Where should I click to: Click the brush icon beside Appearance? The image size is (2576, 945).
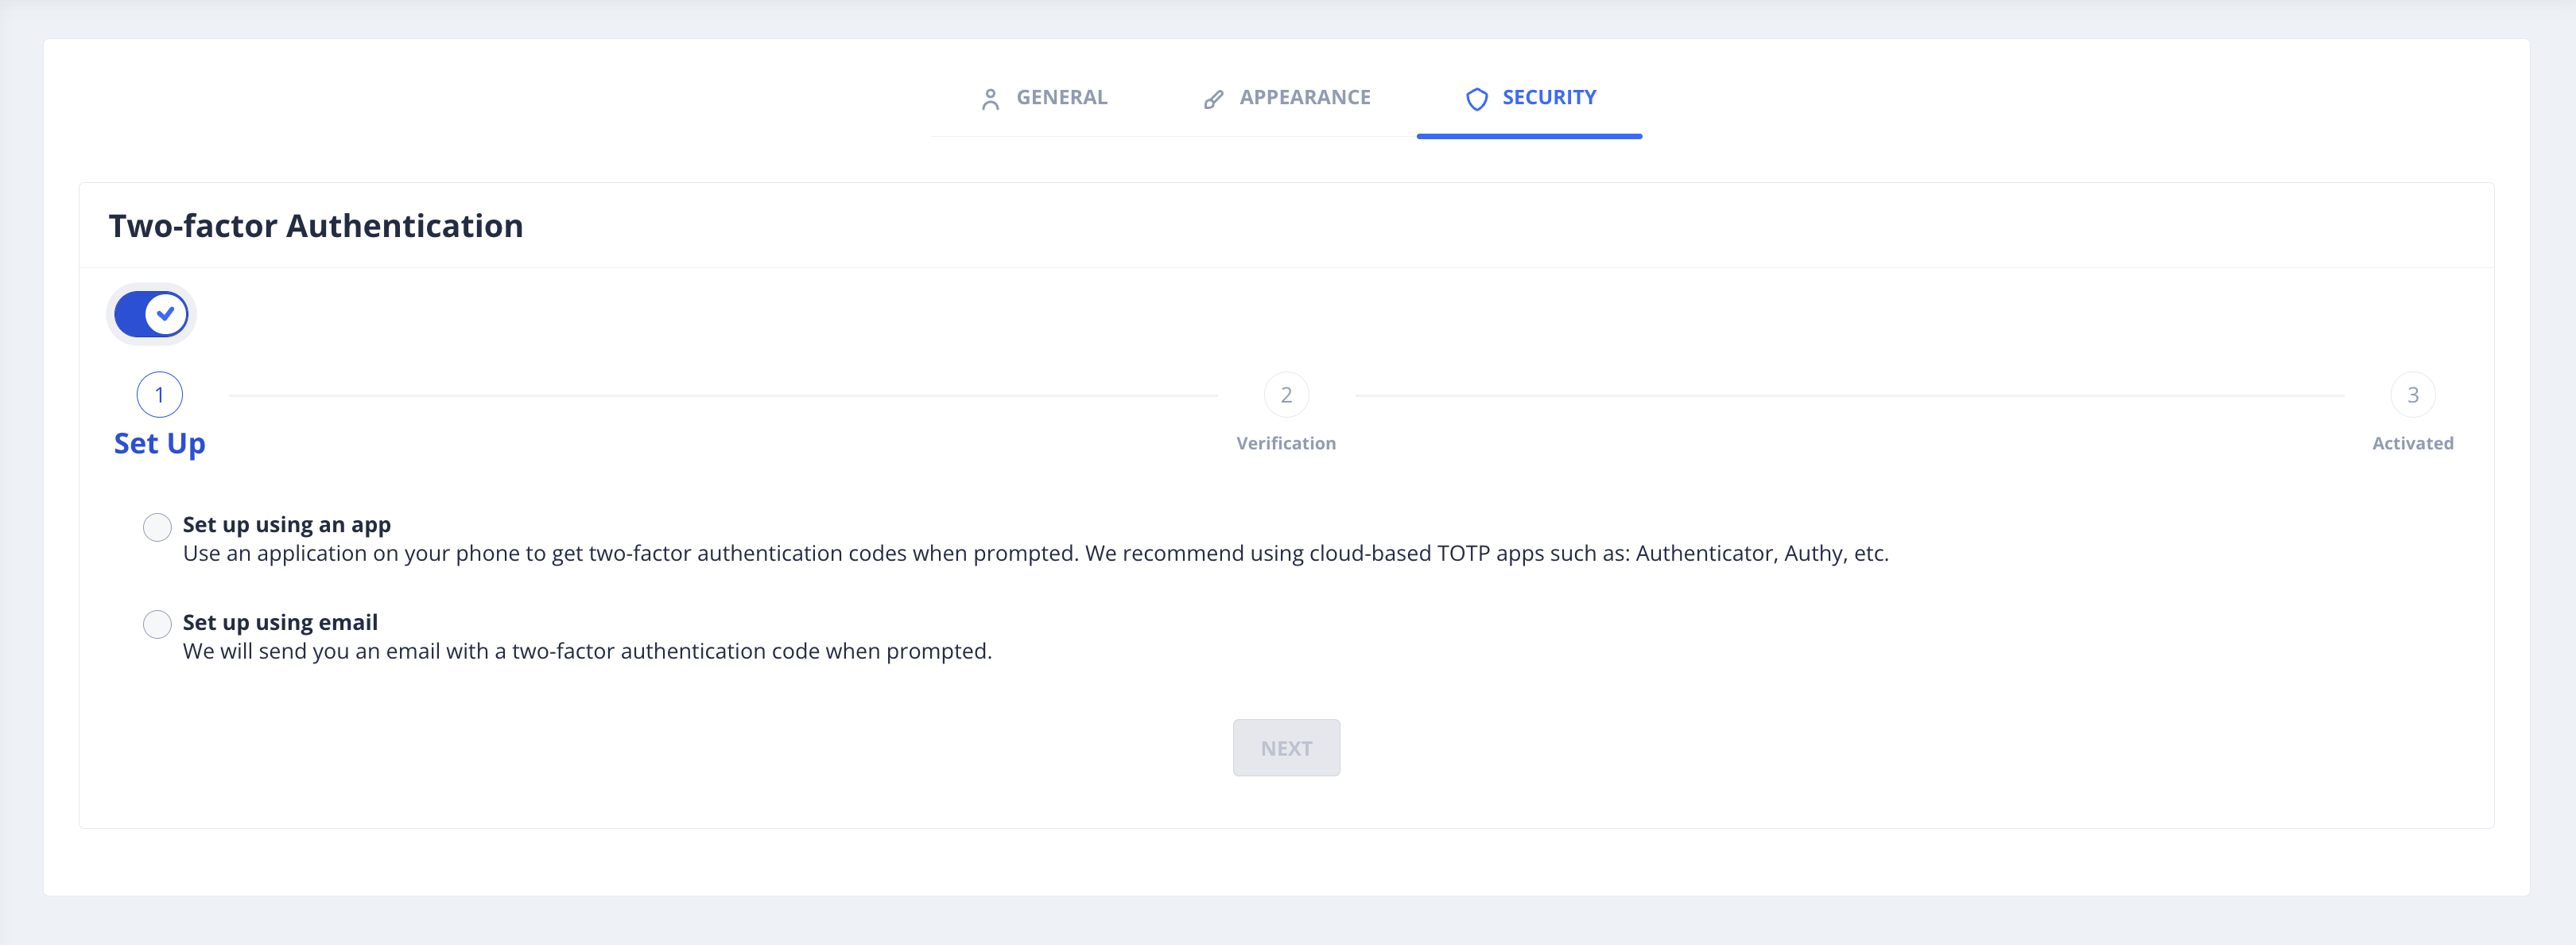1213,99
